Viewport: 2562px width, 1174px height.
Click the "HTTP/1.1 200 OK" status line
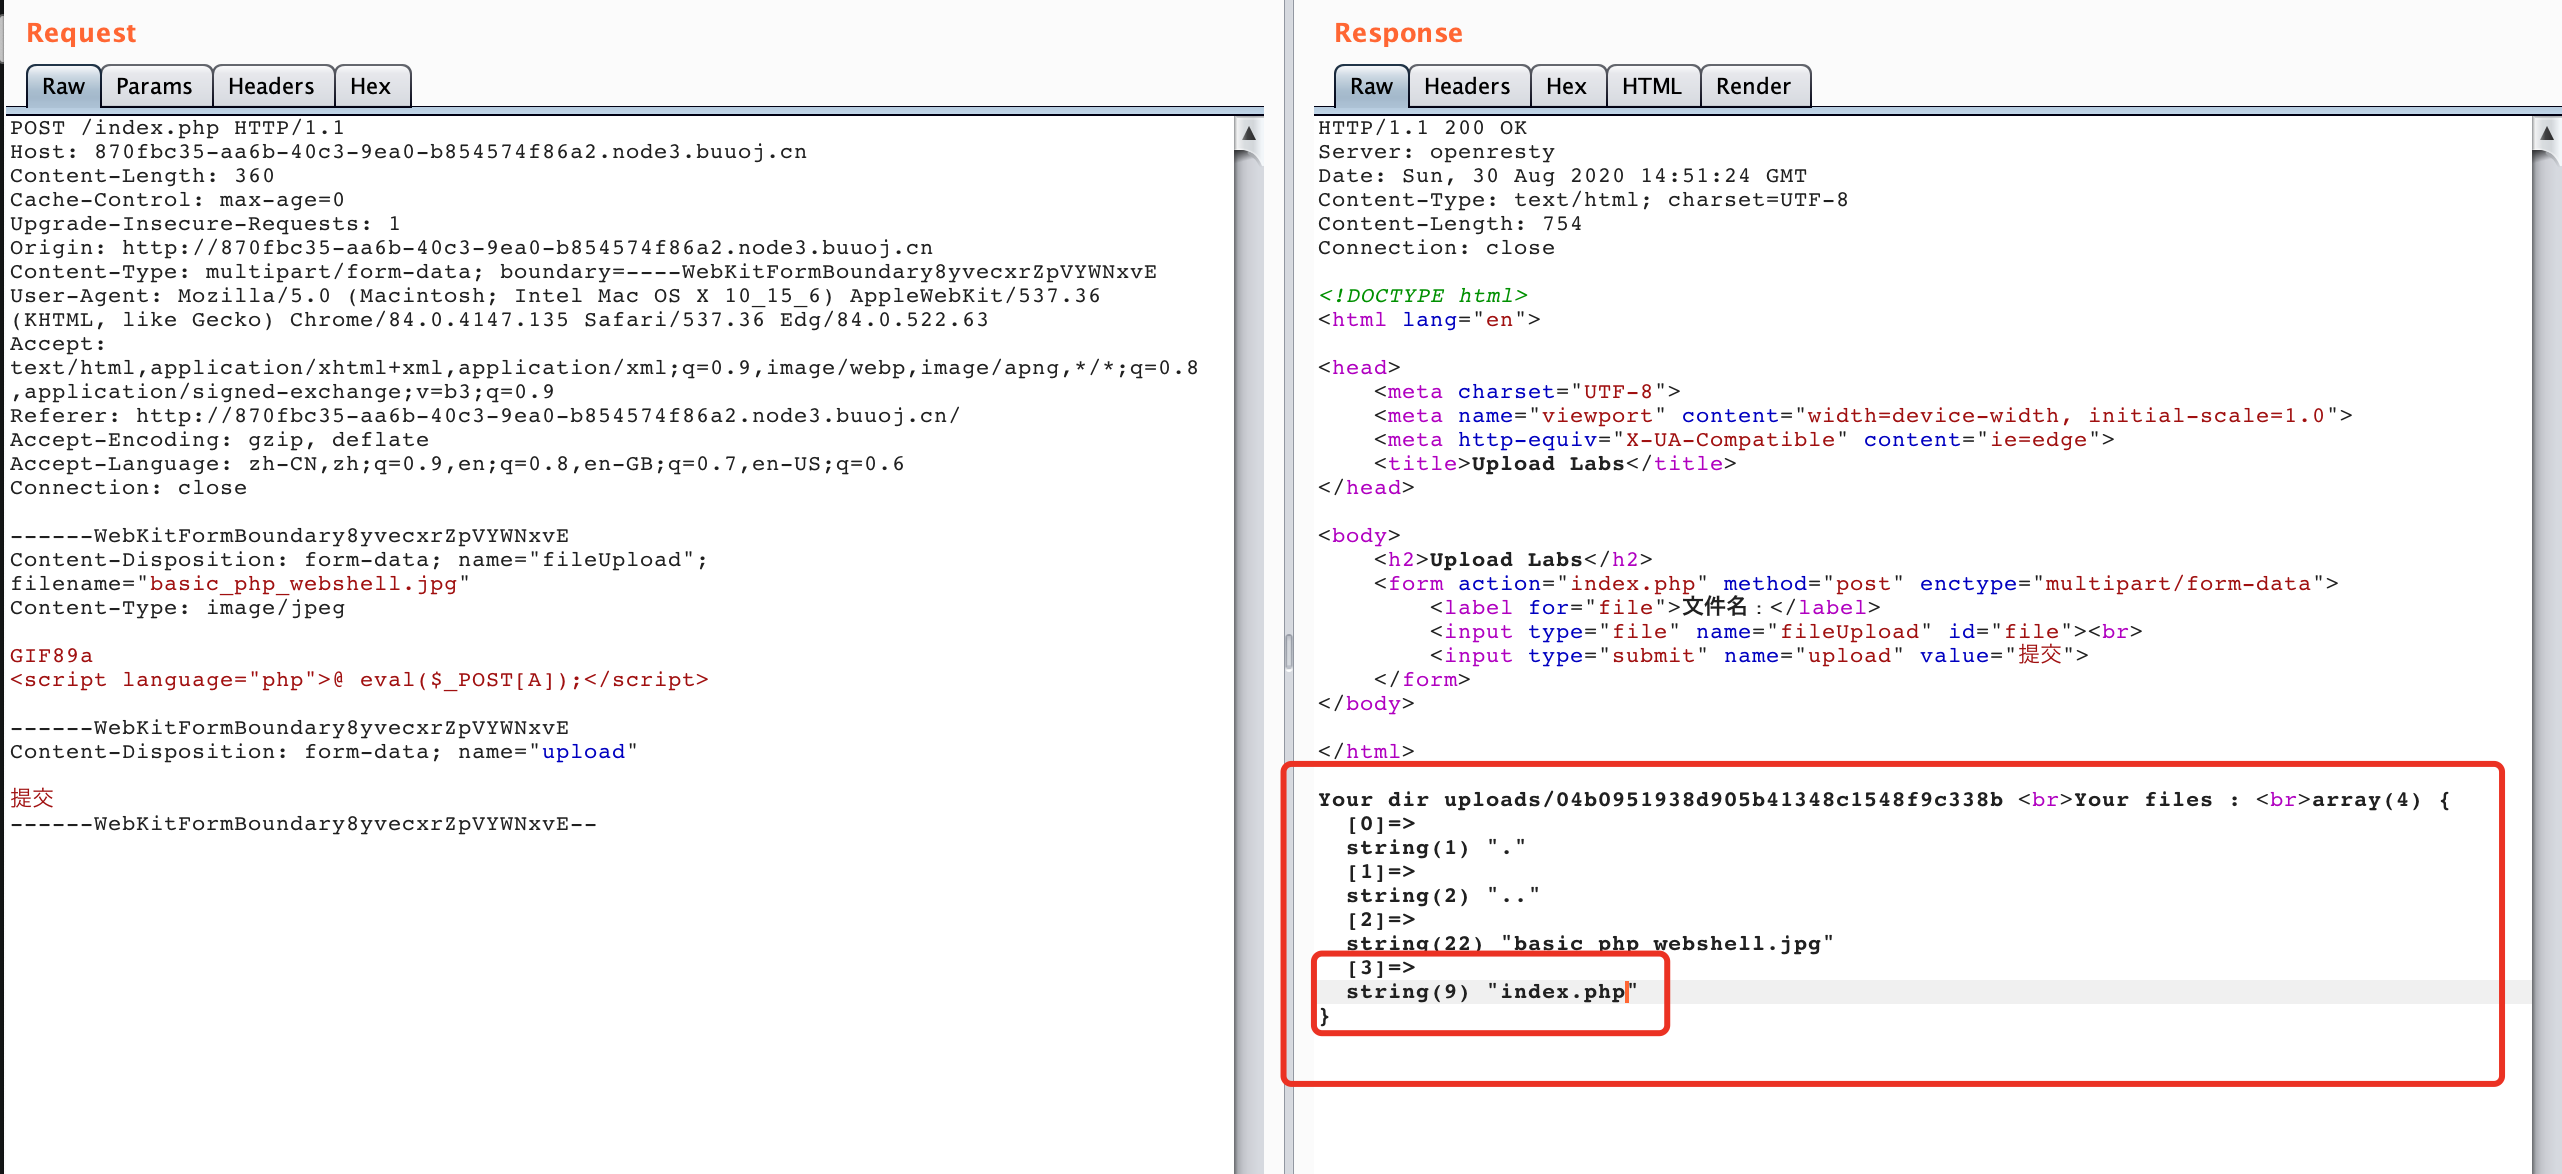point(1422,128)
